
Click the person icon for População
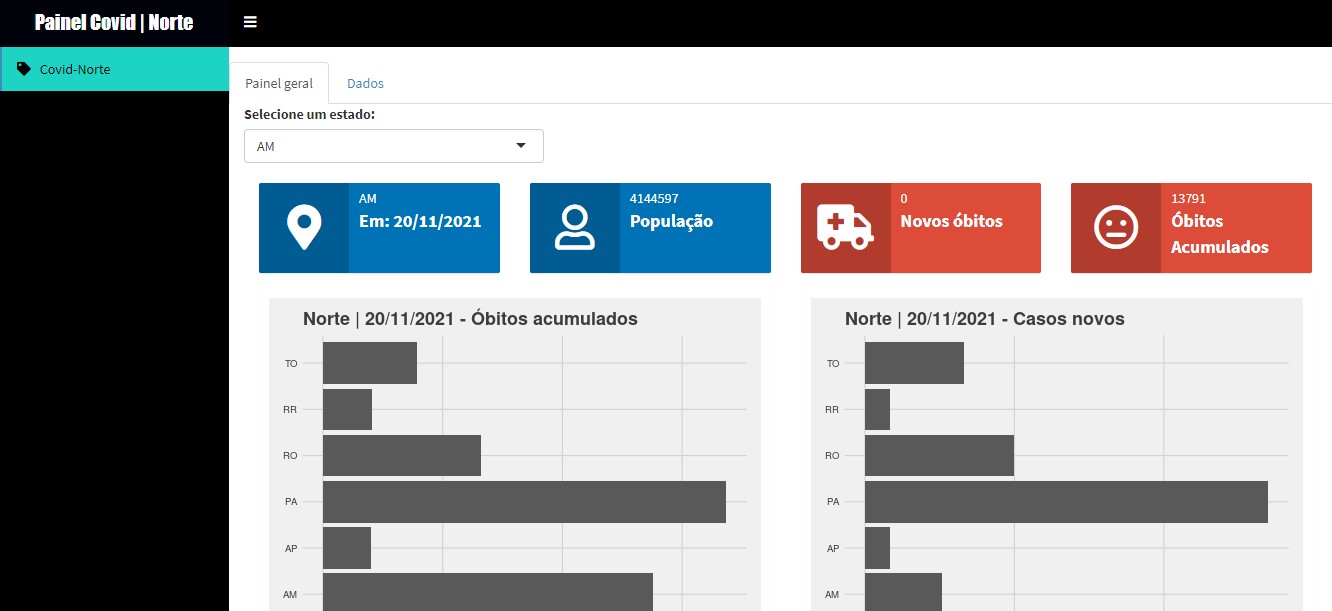point(574,228)
